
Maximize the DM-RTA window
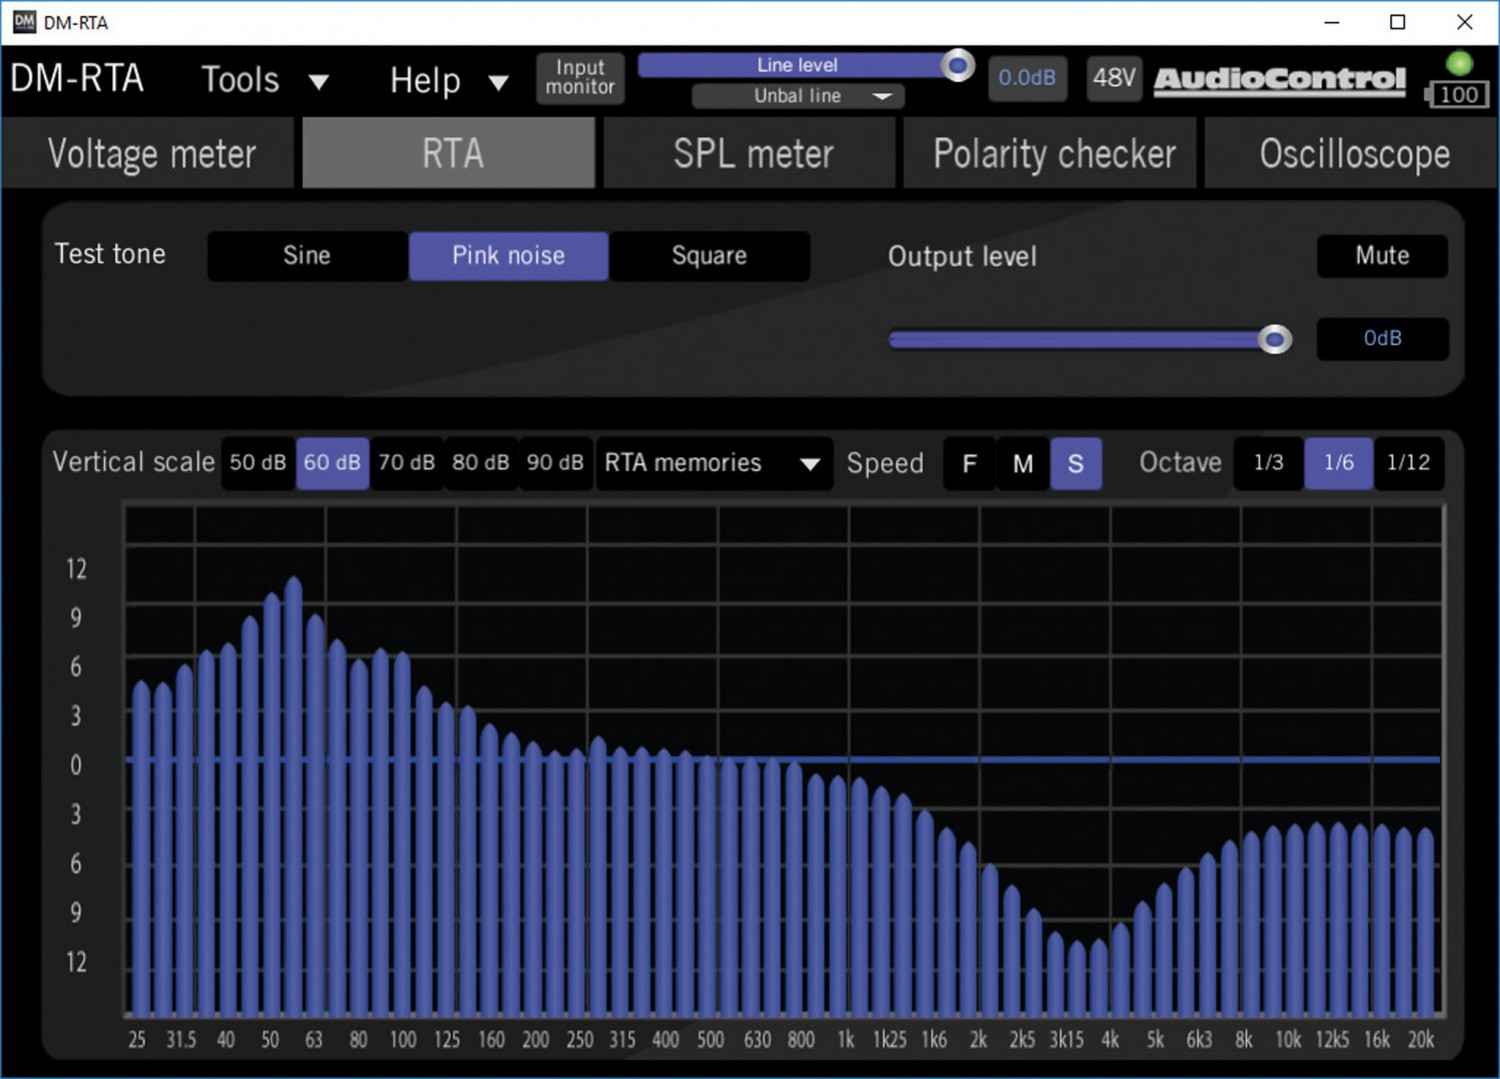[x=1398, y=22]
